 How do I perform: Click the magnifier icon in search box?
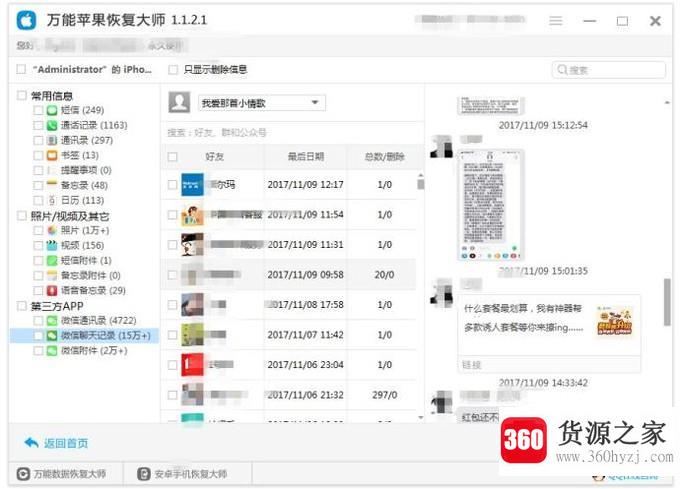562,70
